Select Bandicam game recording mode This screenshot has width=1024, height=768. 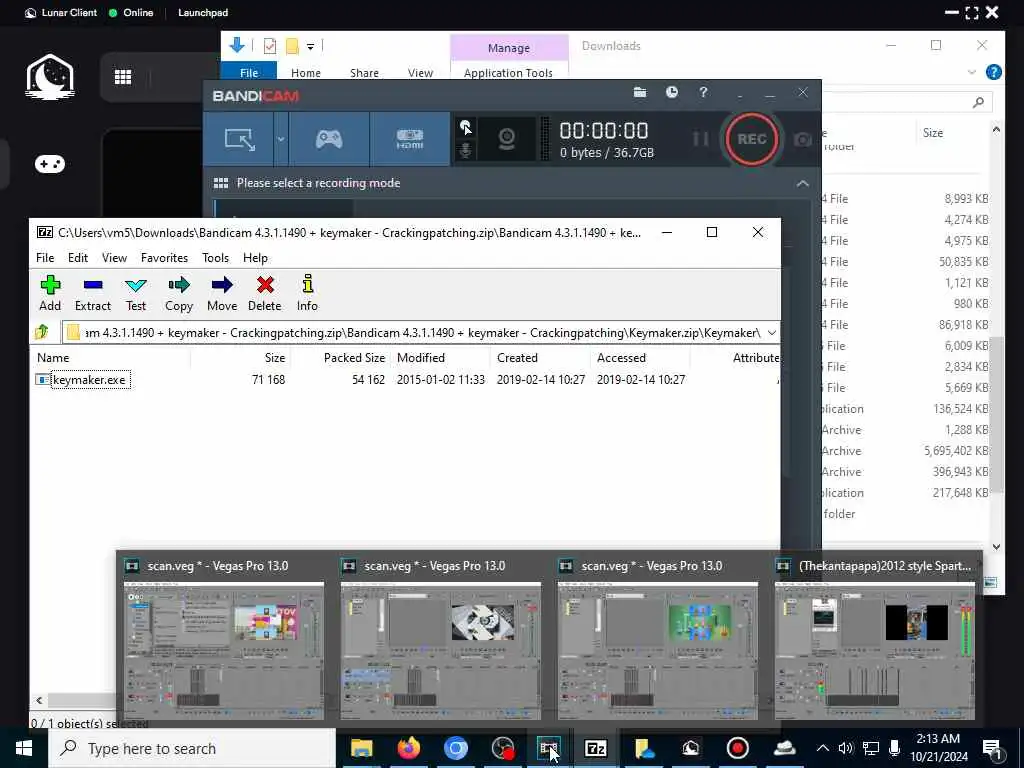(329, 139)
